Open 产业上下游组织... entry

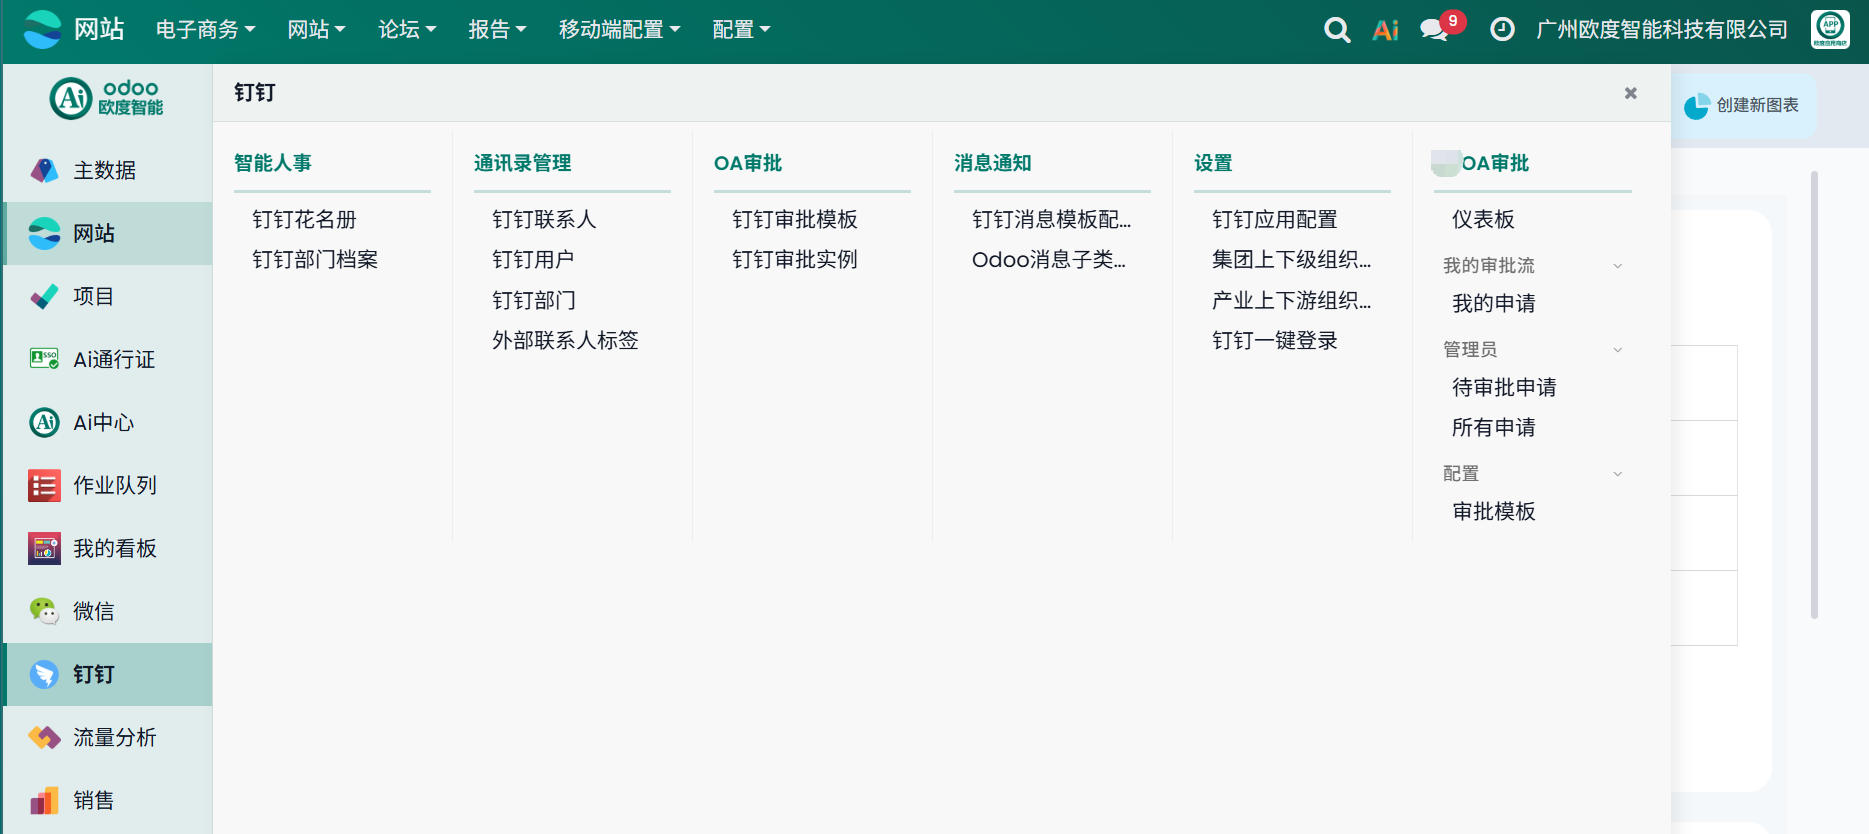pyautogui.click(x=1291, y=300)
